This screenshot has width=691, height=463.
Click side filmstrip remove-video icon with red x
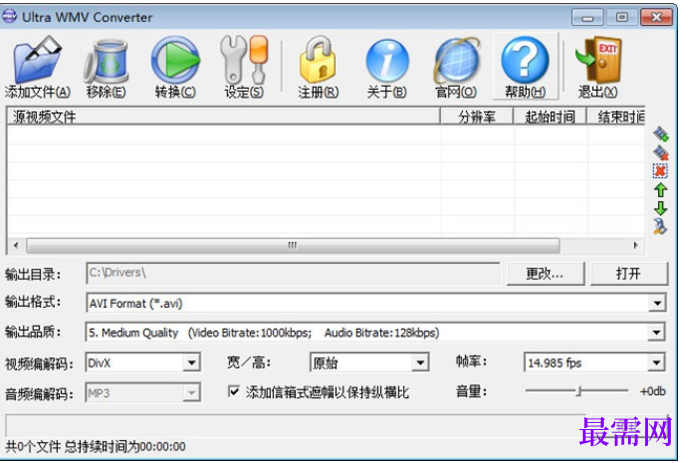click(x=661, y=152)
